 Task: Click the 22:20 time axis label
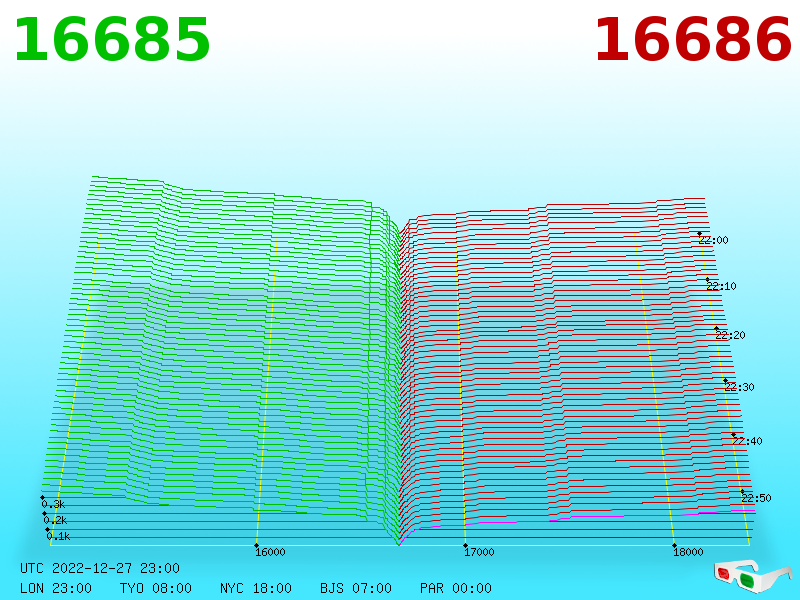click(x=730, y=335)
